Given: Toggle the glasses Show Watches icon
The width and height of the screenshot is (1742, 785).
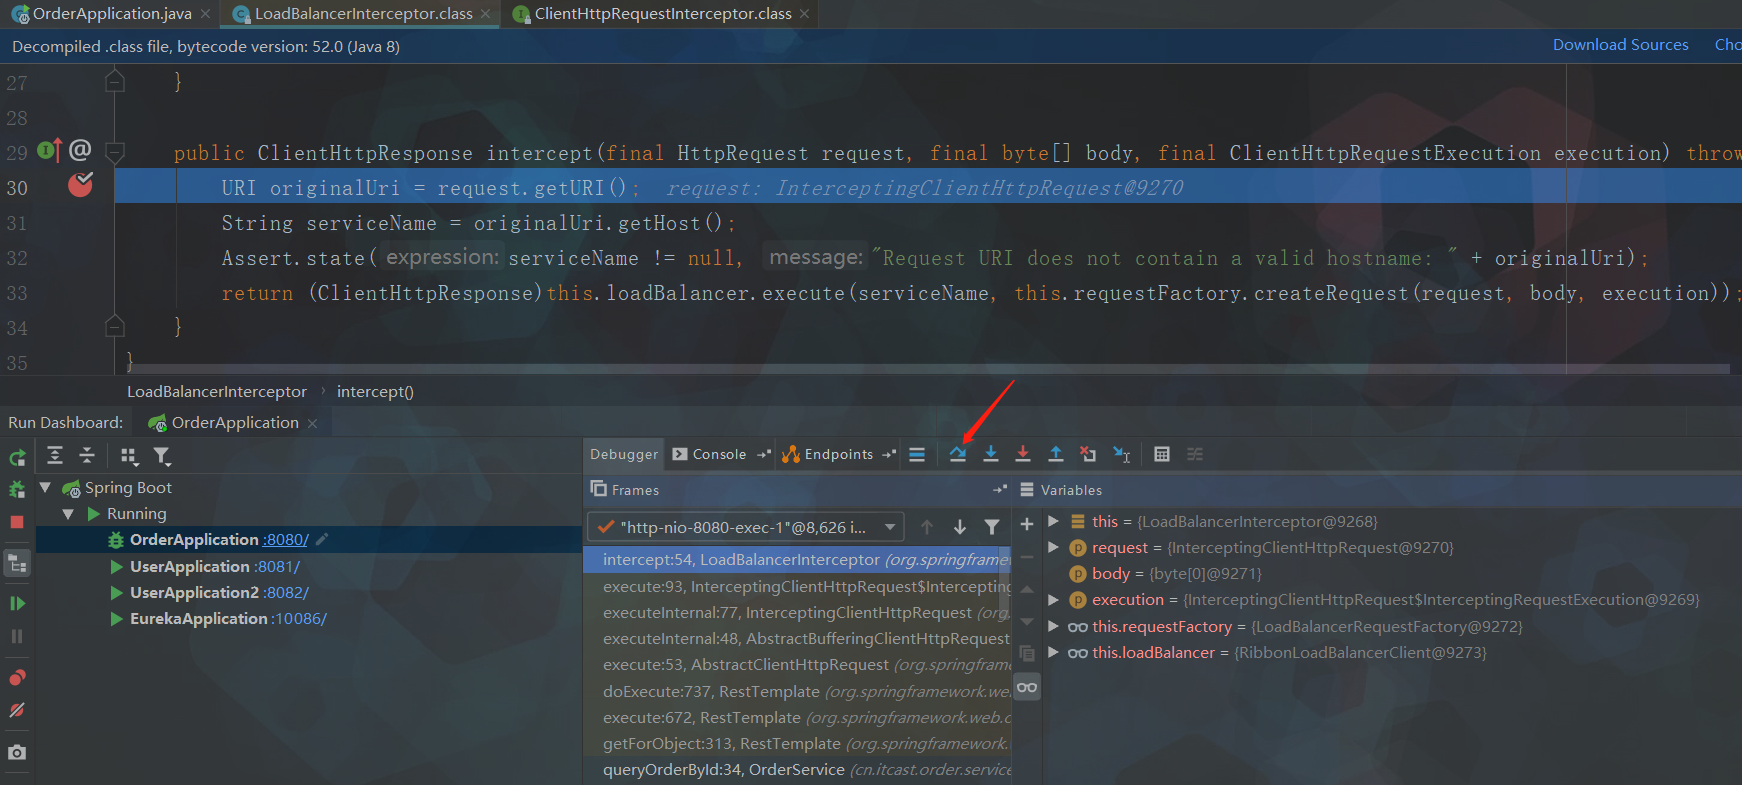Looking at the screenshot, I should coord(1027,687).
